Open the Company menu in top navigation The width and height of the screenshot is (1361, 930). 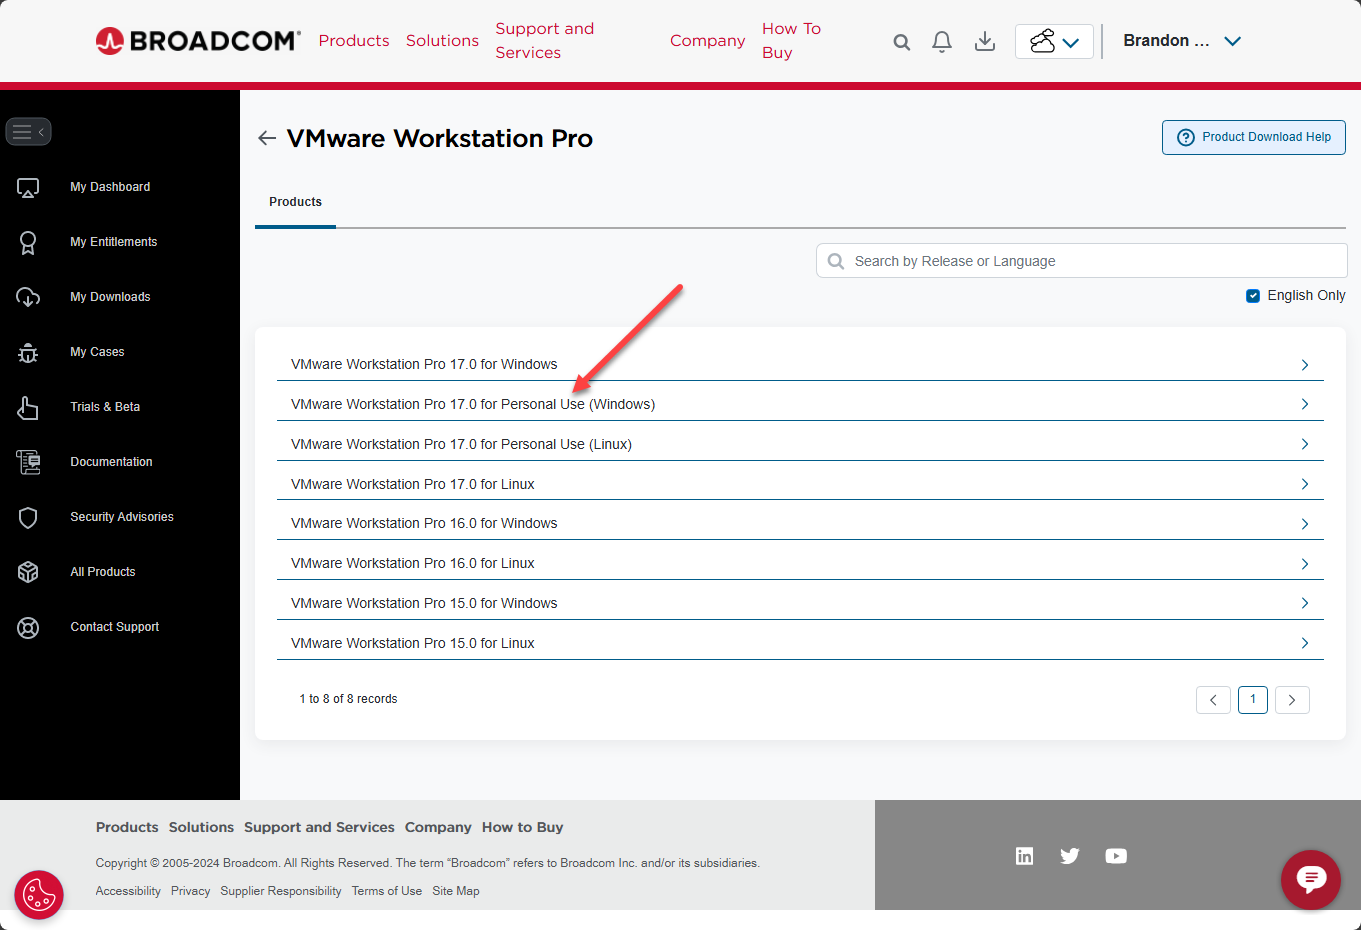click(x=708, y=41)
